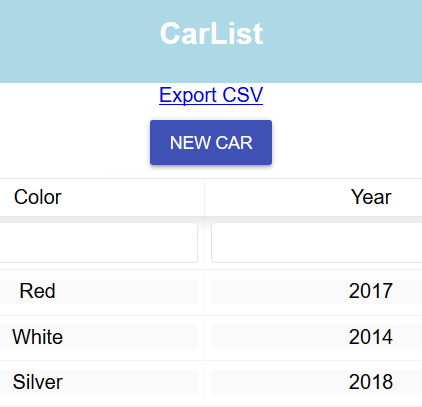Focus the Color filter input field
422x407 pixels.
(x=99, y=243)
